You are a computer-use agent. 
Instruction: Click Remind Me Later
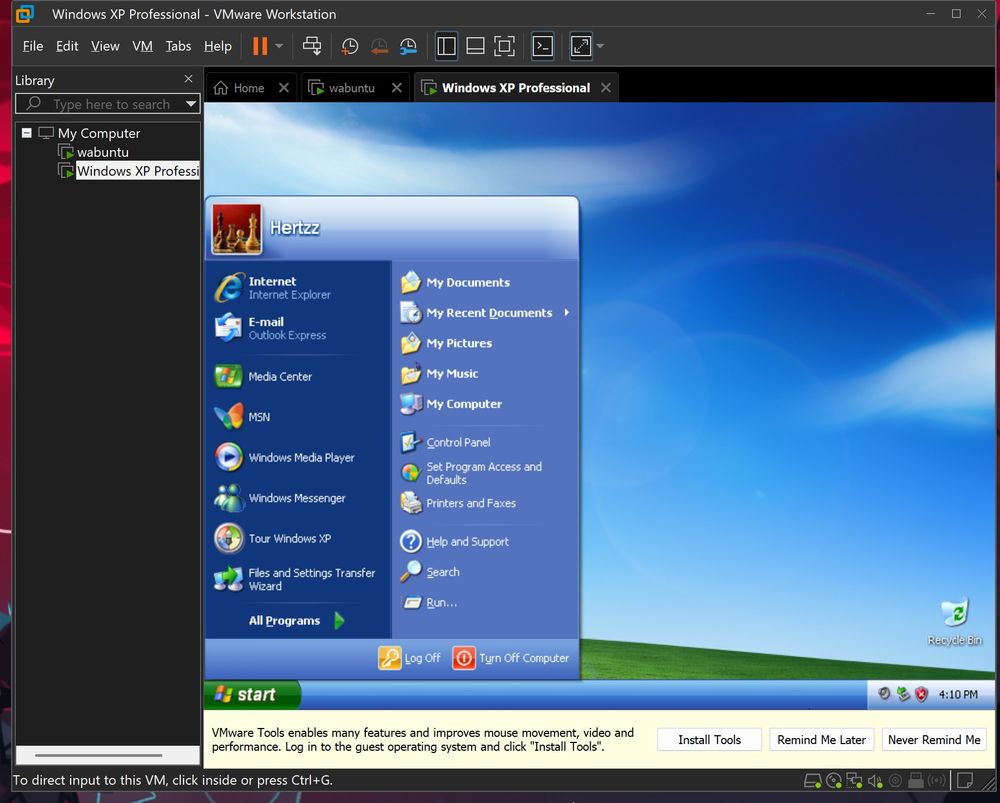click(x=821, y=740)
